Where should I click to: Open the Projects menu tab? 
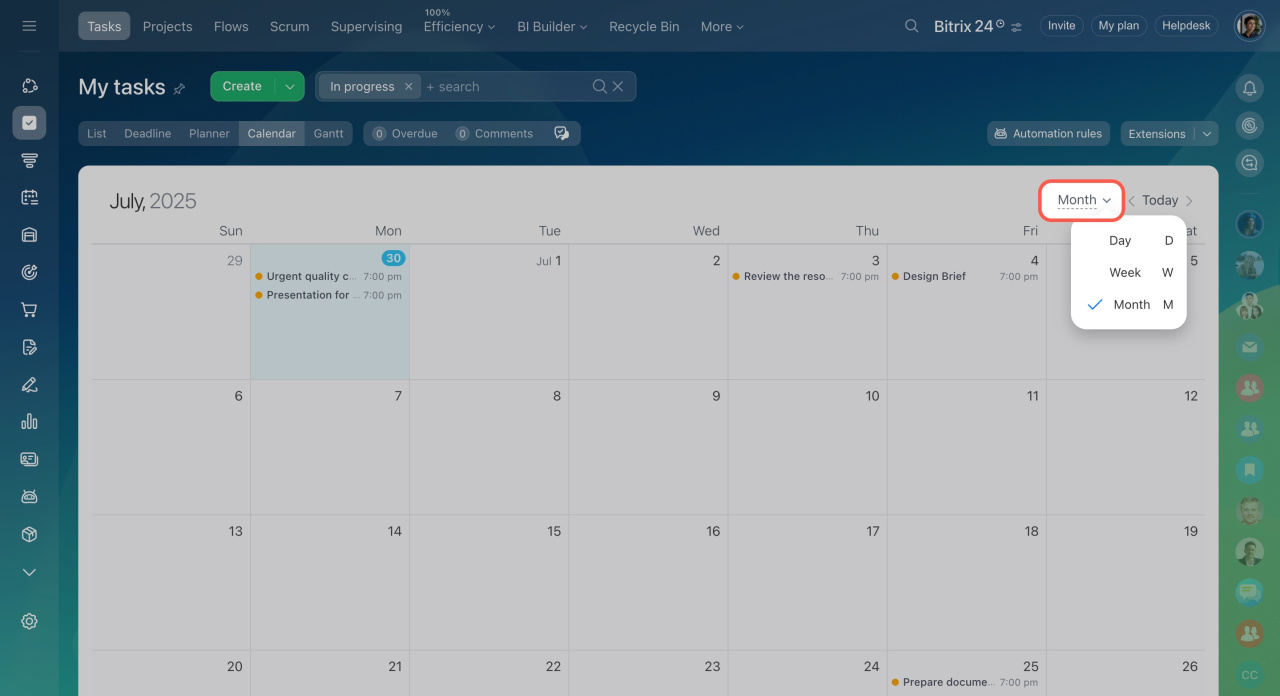(167, 26)
